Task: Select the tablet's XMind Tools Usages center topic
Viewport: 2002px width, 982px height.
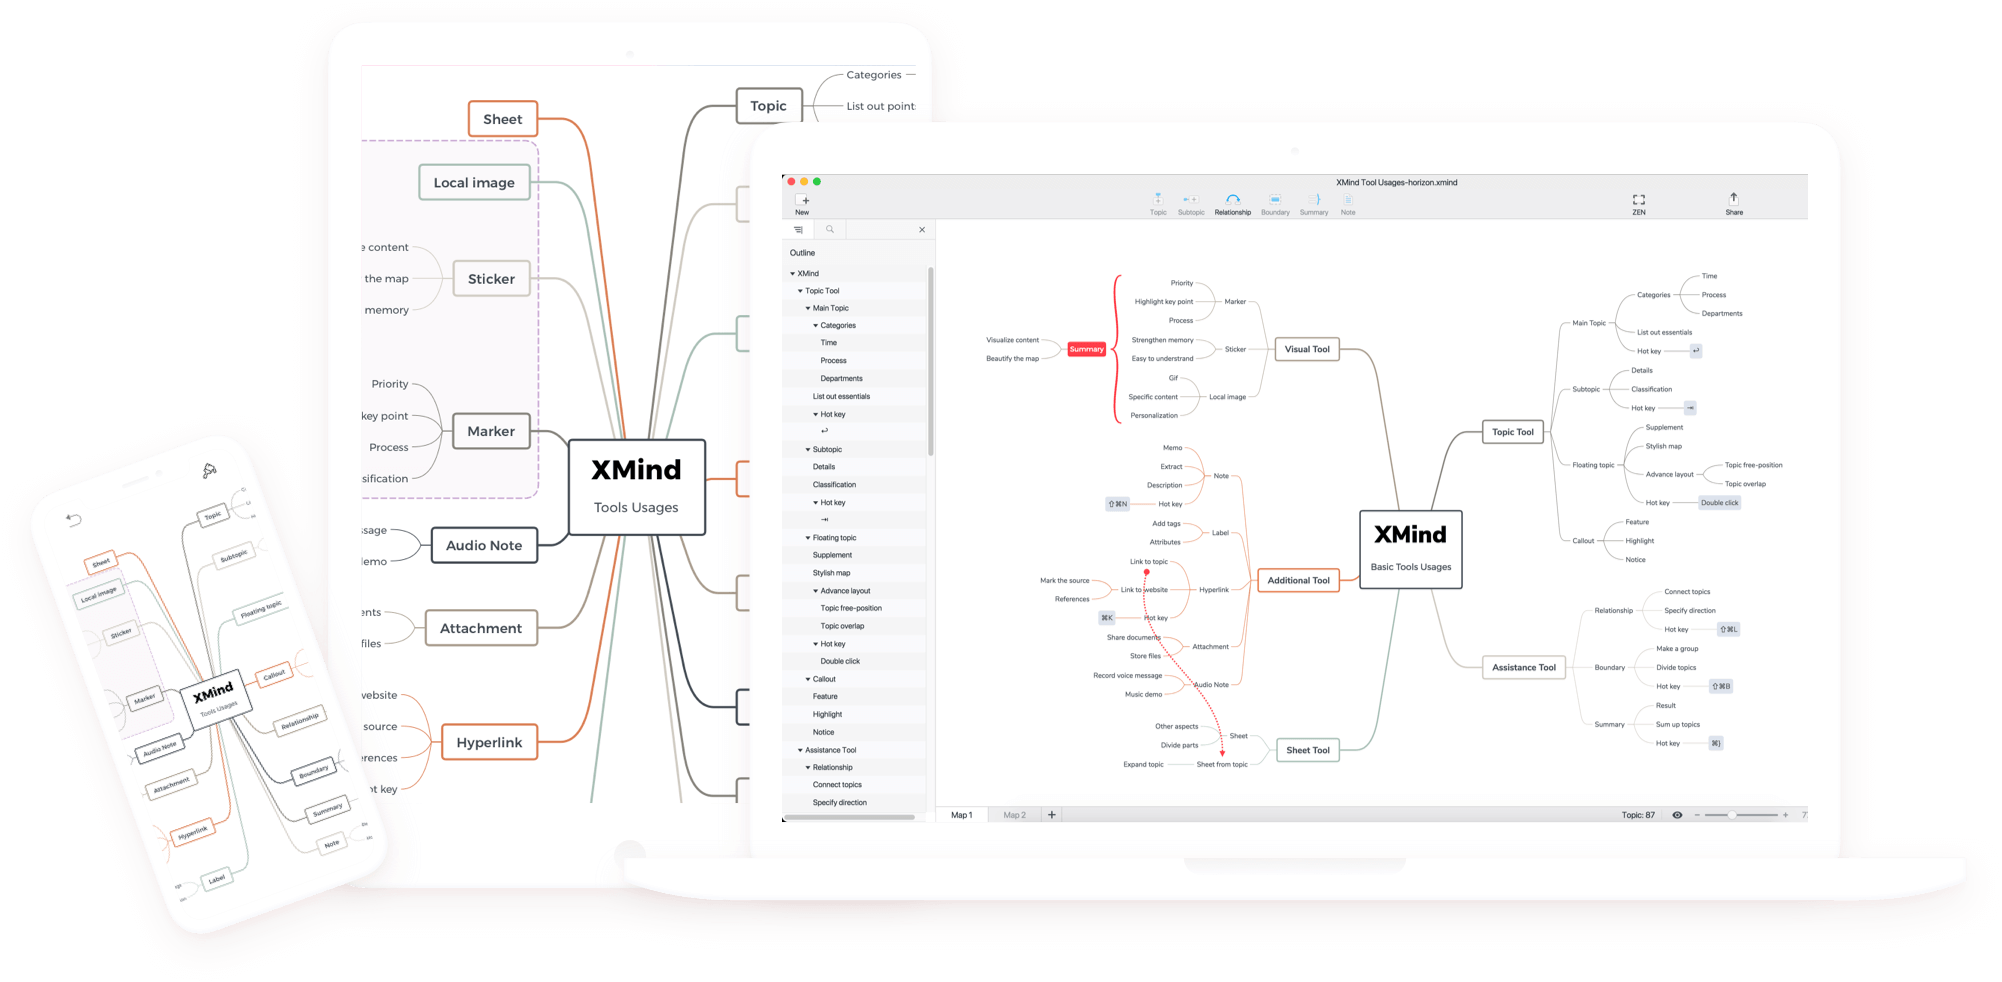Action: click(637, 487)
